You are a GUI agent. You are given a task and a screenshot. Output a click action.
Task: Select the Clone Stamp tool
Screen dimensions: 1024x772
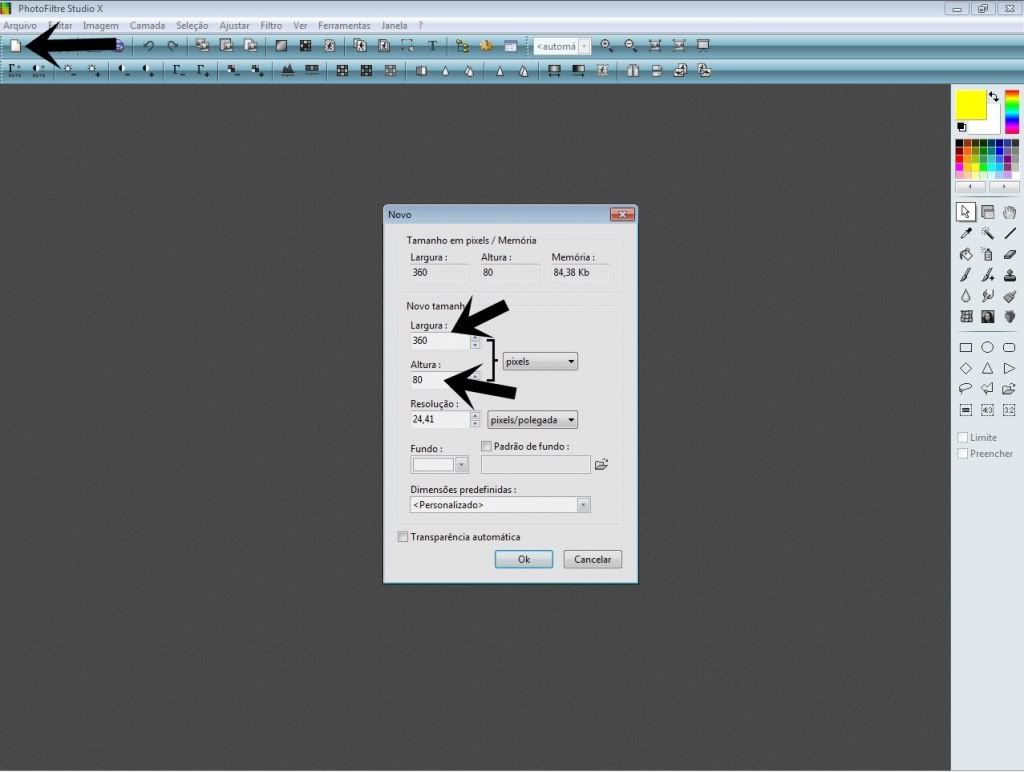click(x=1009, y=275)
